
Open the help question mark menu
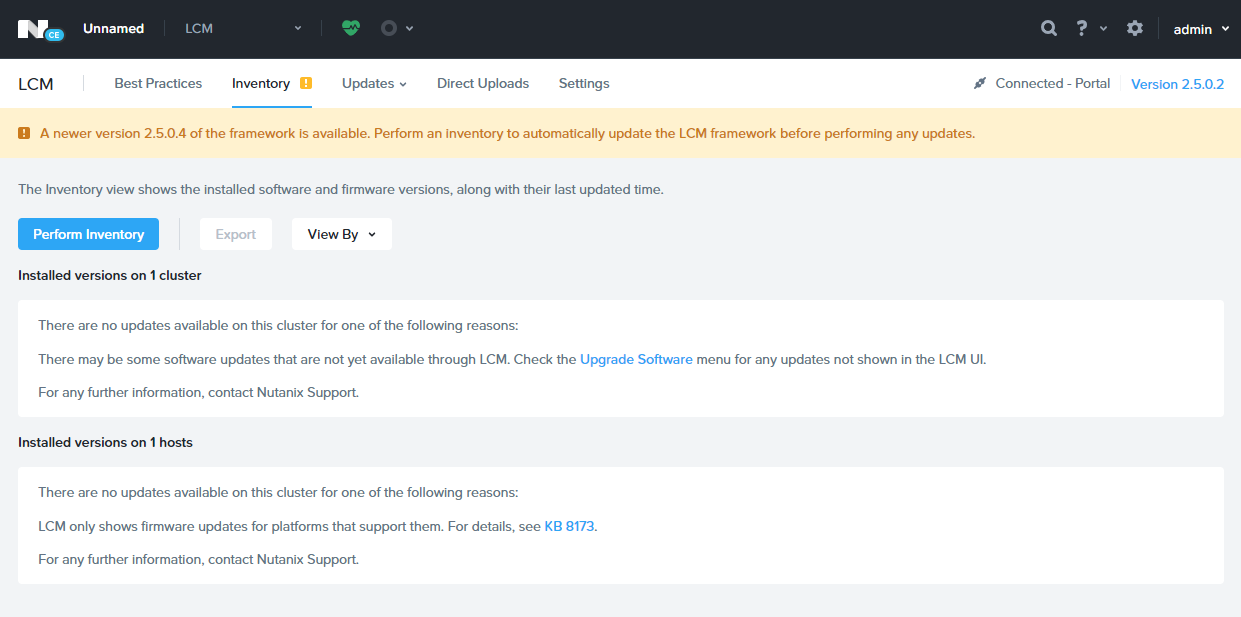[x=1091, y=29]
